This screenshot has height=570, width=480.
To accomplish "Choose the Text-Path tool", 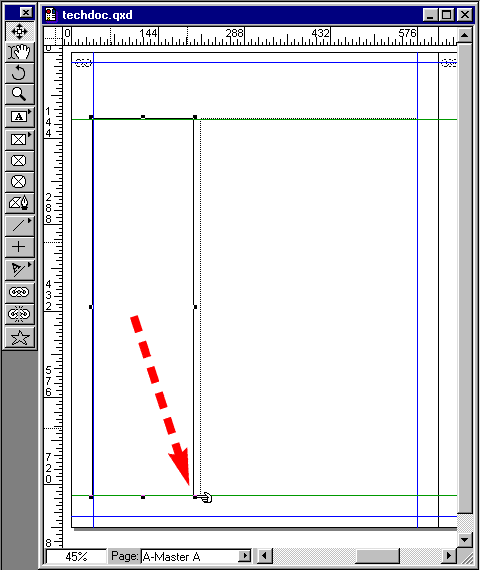I will coord(20,269).
